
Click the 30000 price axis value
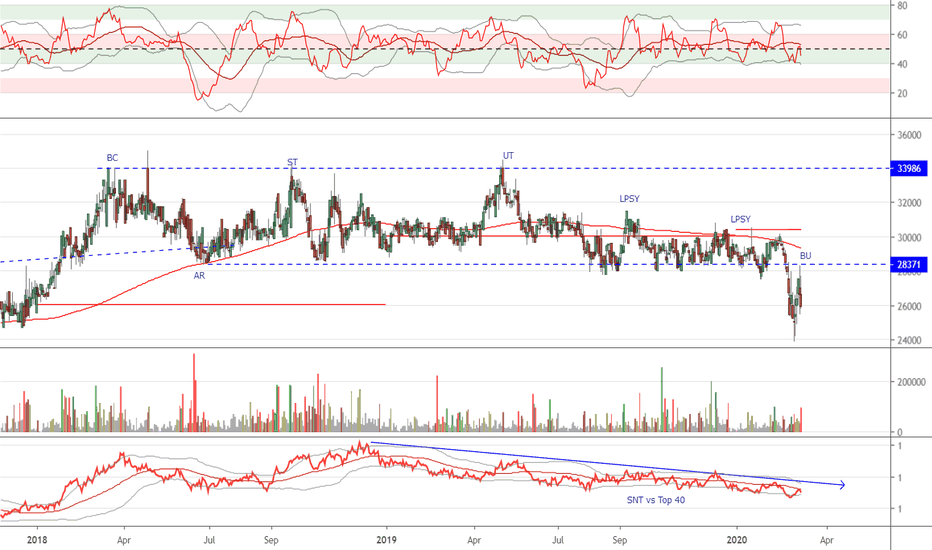click(909, 238)
